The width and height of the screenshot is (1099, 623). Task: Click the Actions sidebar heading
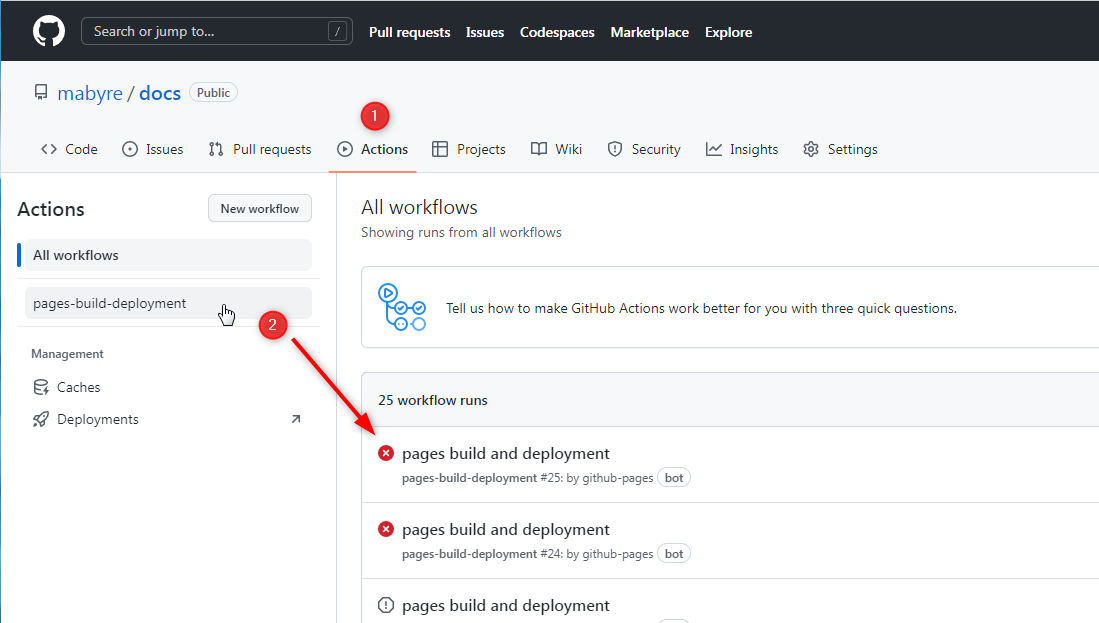(50, 209)
